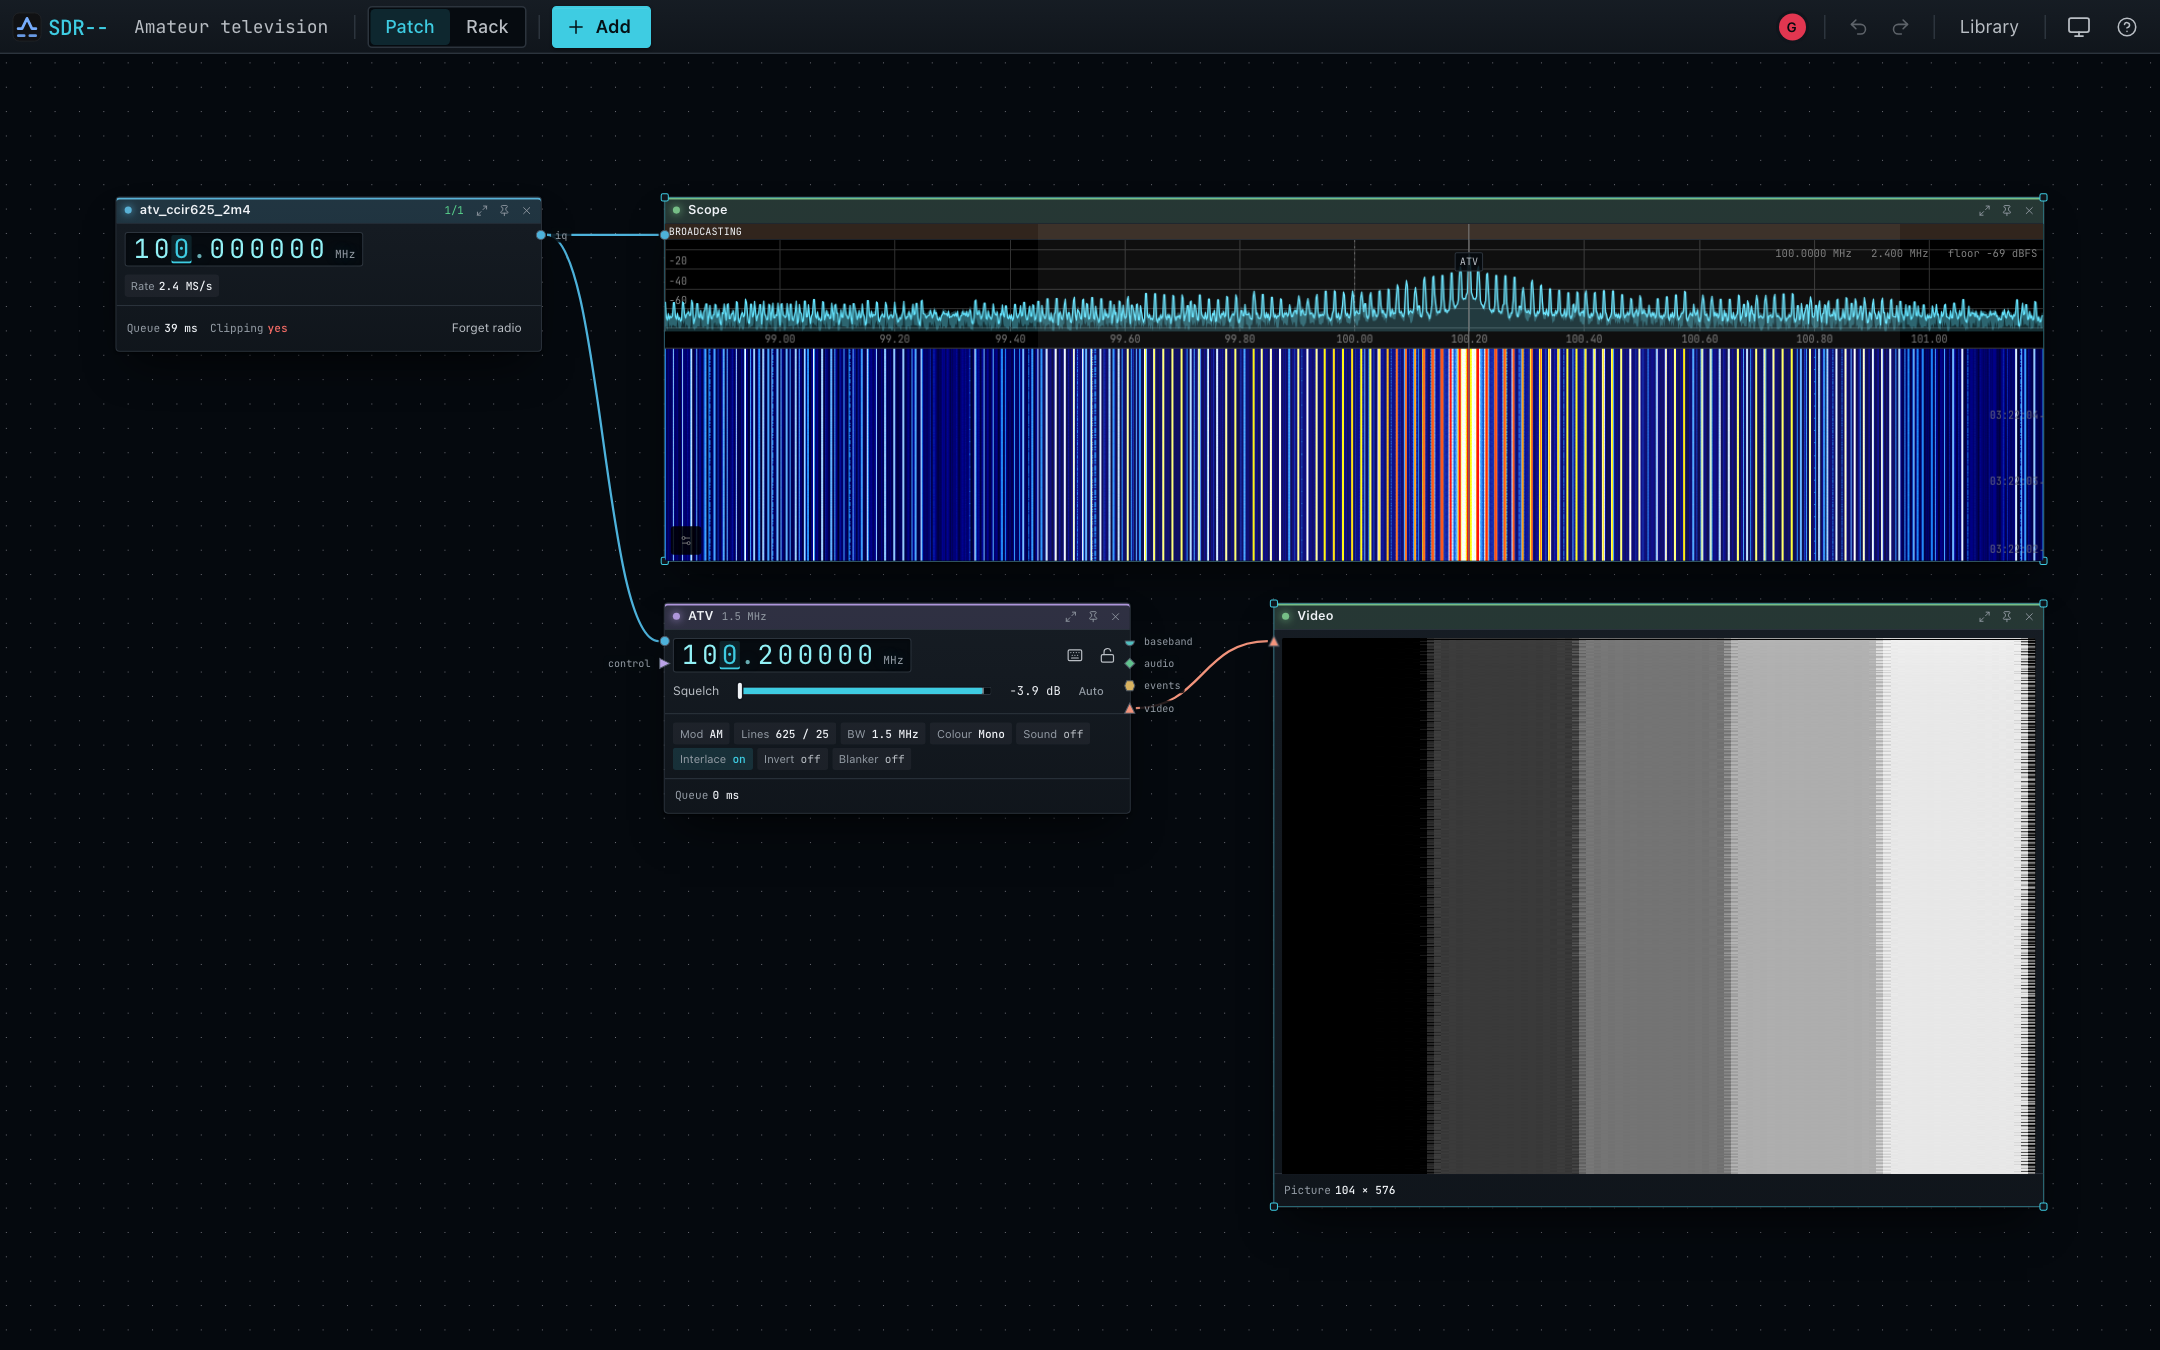This screenshot has height=1350, width=2160.
Task: Toggle Sound off in ATV module
Action: 1052,734
